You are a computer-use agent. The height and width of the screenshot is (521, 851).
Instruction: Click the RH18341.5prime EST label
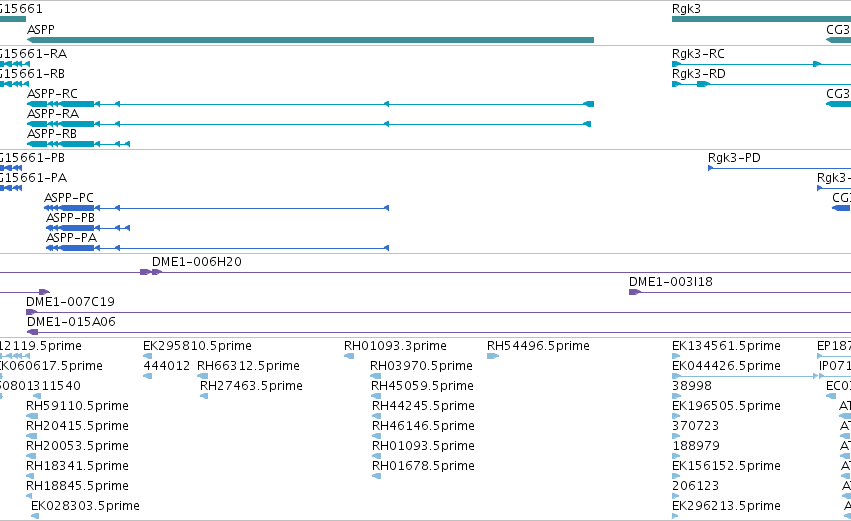(77, 467)
